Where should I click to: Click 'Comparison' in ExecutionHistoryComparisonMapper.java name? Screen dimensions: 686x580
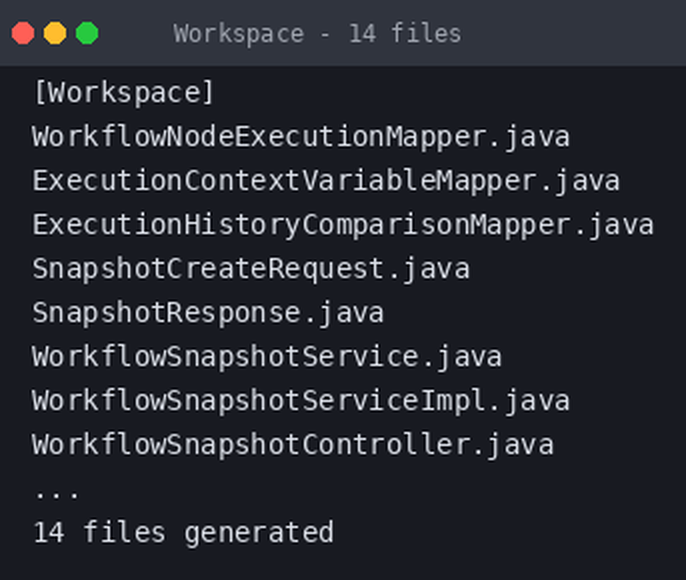[x=386, y=225]
